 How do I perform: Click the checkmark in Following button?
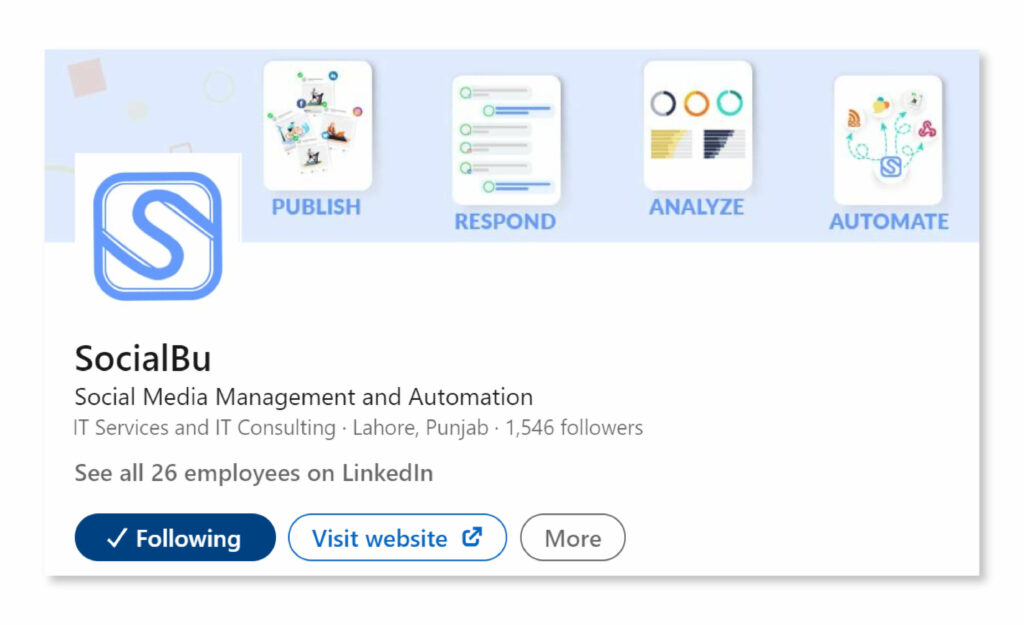(x=116, y=538)
